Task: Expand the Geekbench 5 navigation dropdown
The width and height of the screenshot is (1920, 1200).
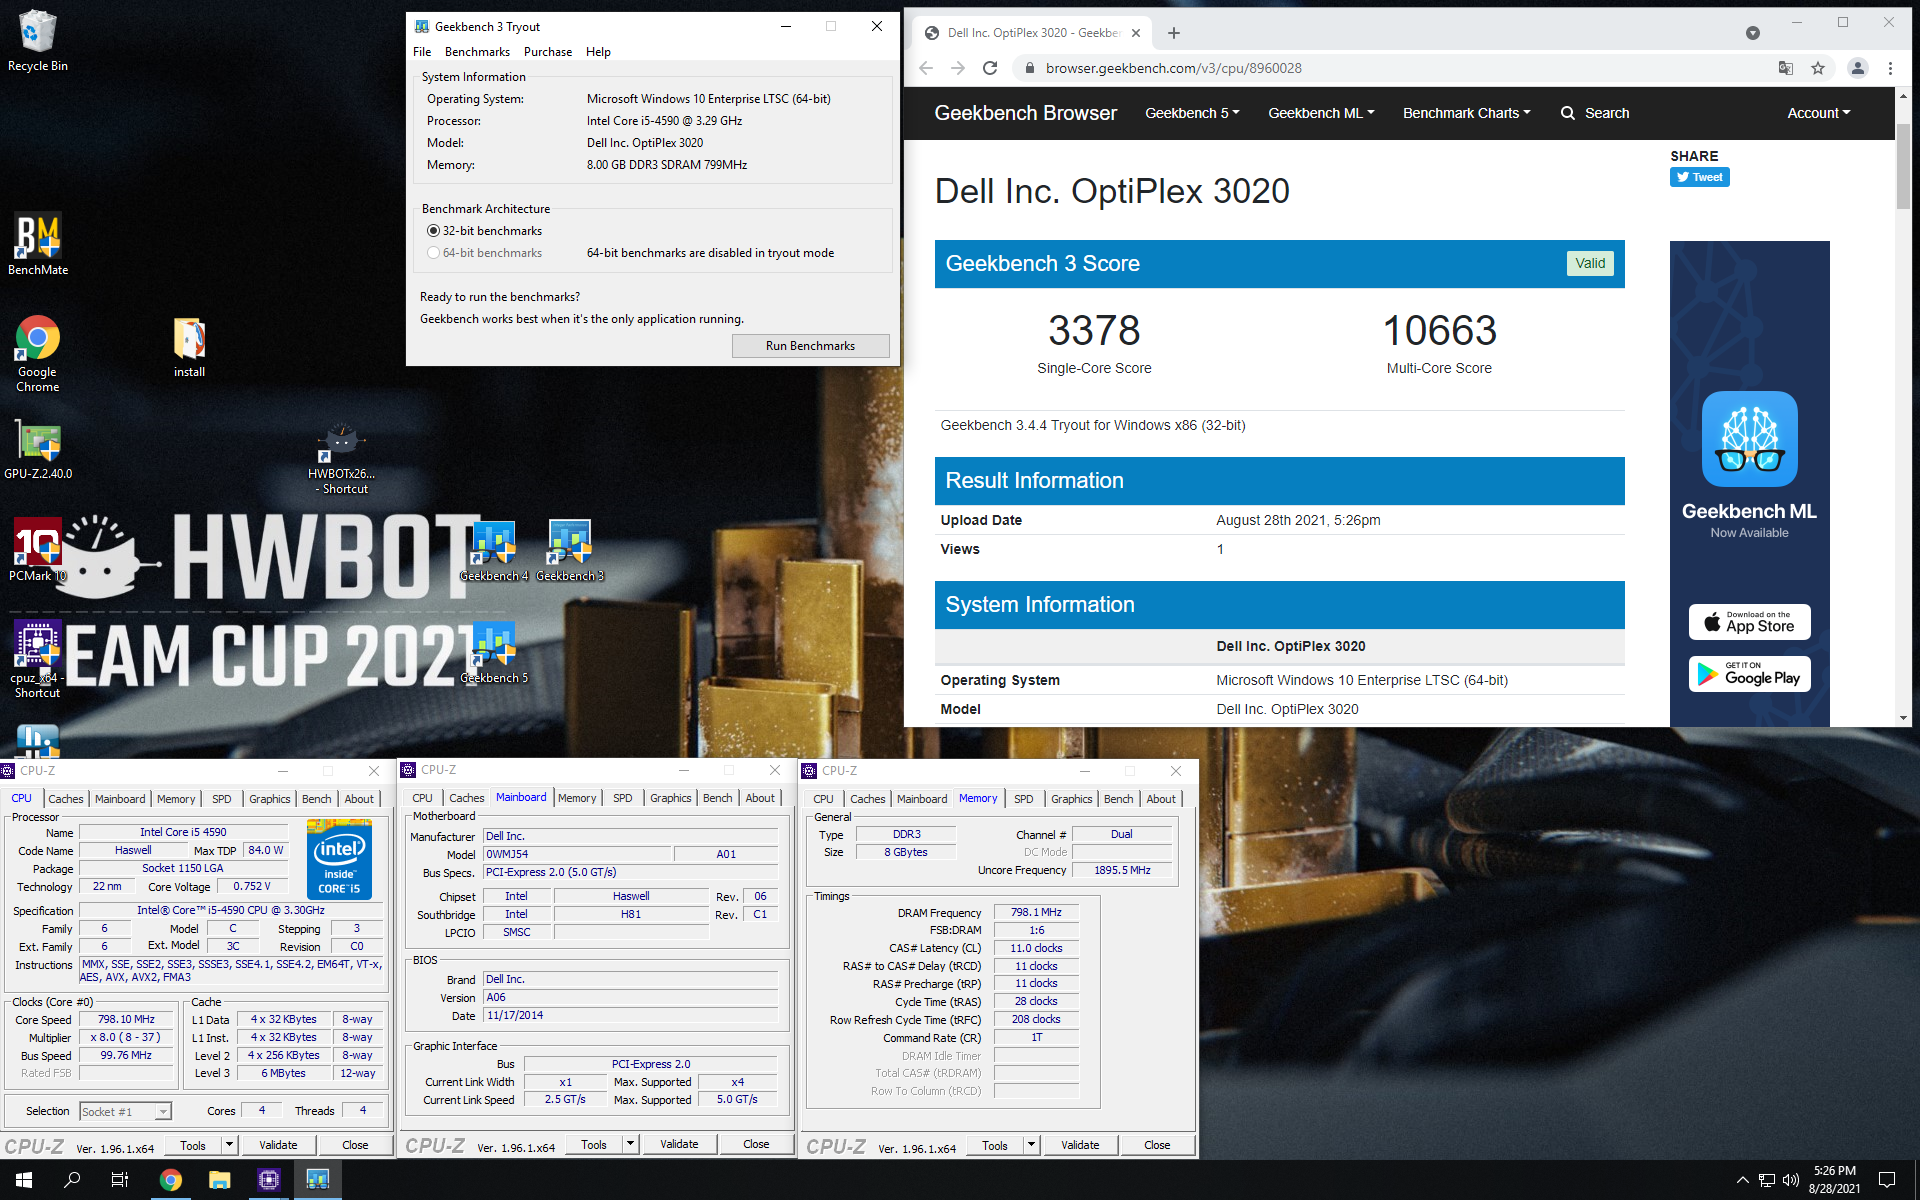Action: coord(1192,113)
